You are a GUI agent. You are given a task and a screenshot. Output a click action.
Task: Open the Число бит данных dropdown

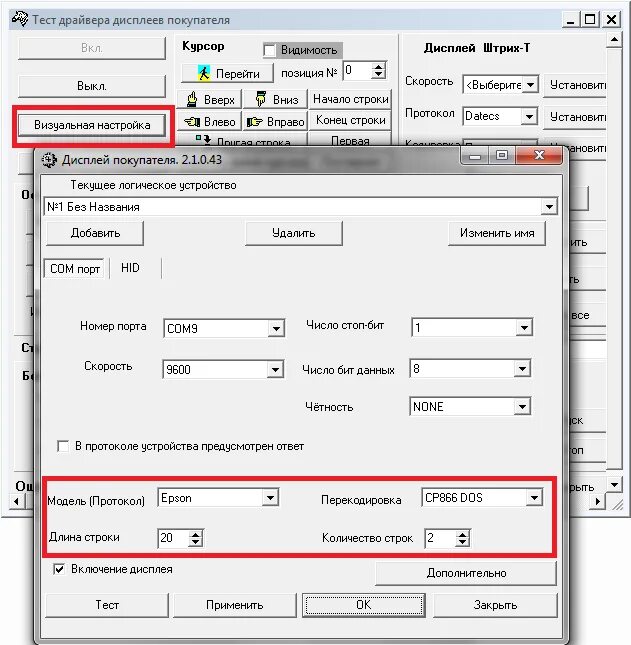pos(522,369)
